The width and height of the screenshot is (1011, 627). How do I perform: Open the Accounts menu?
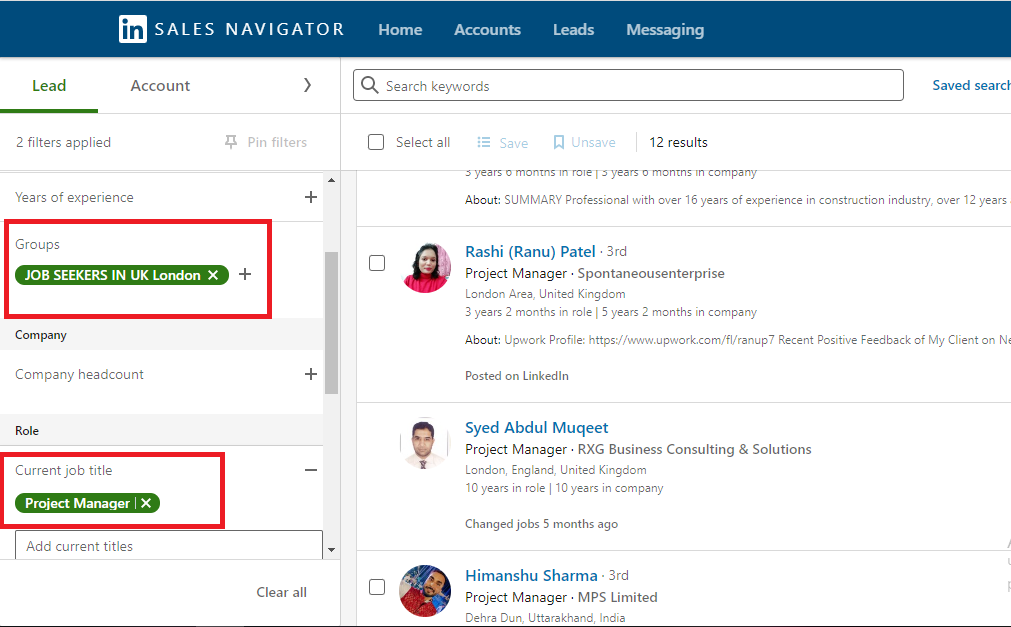tap(487, 30)
